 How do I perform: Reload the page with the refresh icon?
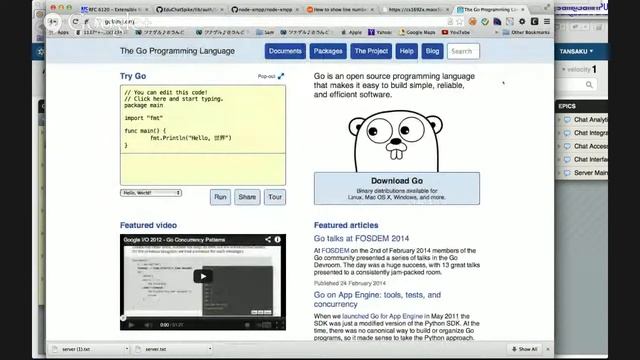tap(76, 21)
